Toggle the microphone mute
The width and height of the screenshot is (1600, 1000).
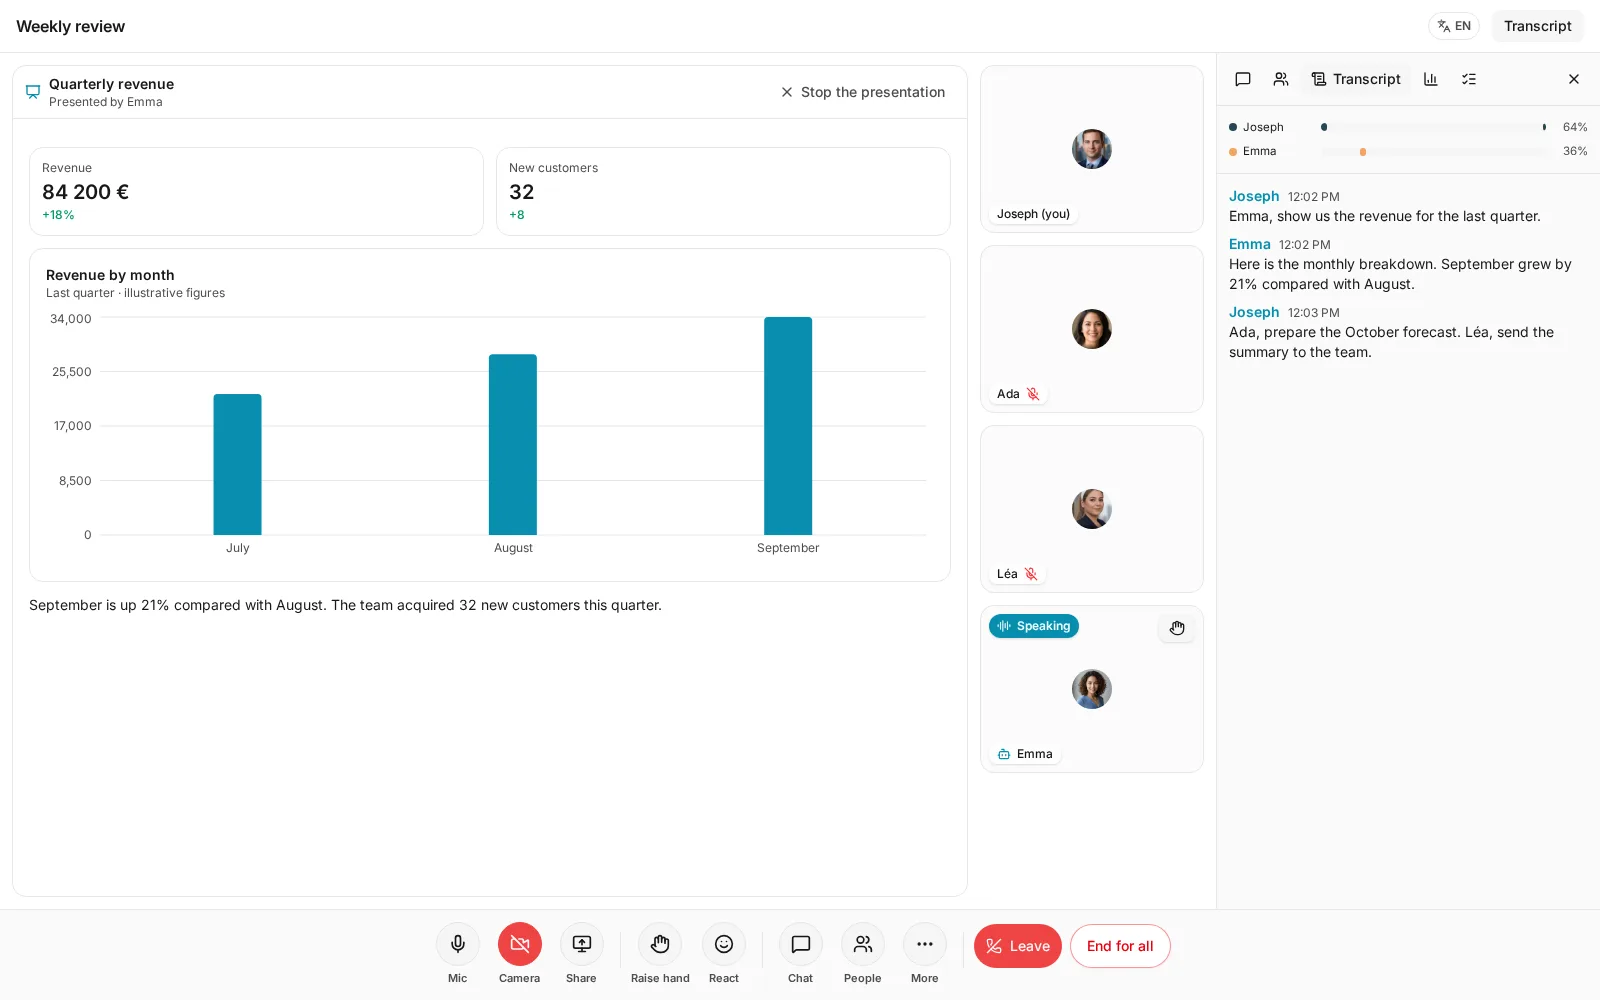[458, 944]
